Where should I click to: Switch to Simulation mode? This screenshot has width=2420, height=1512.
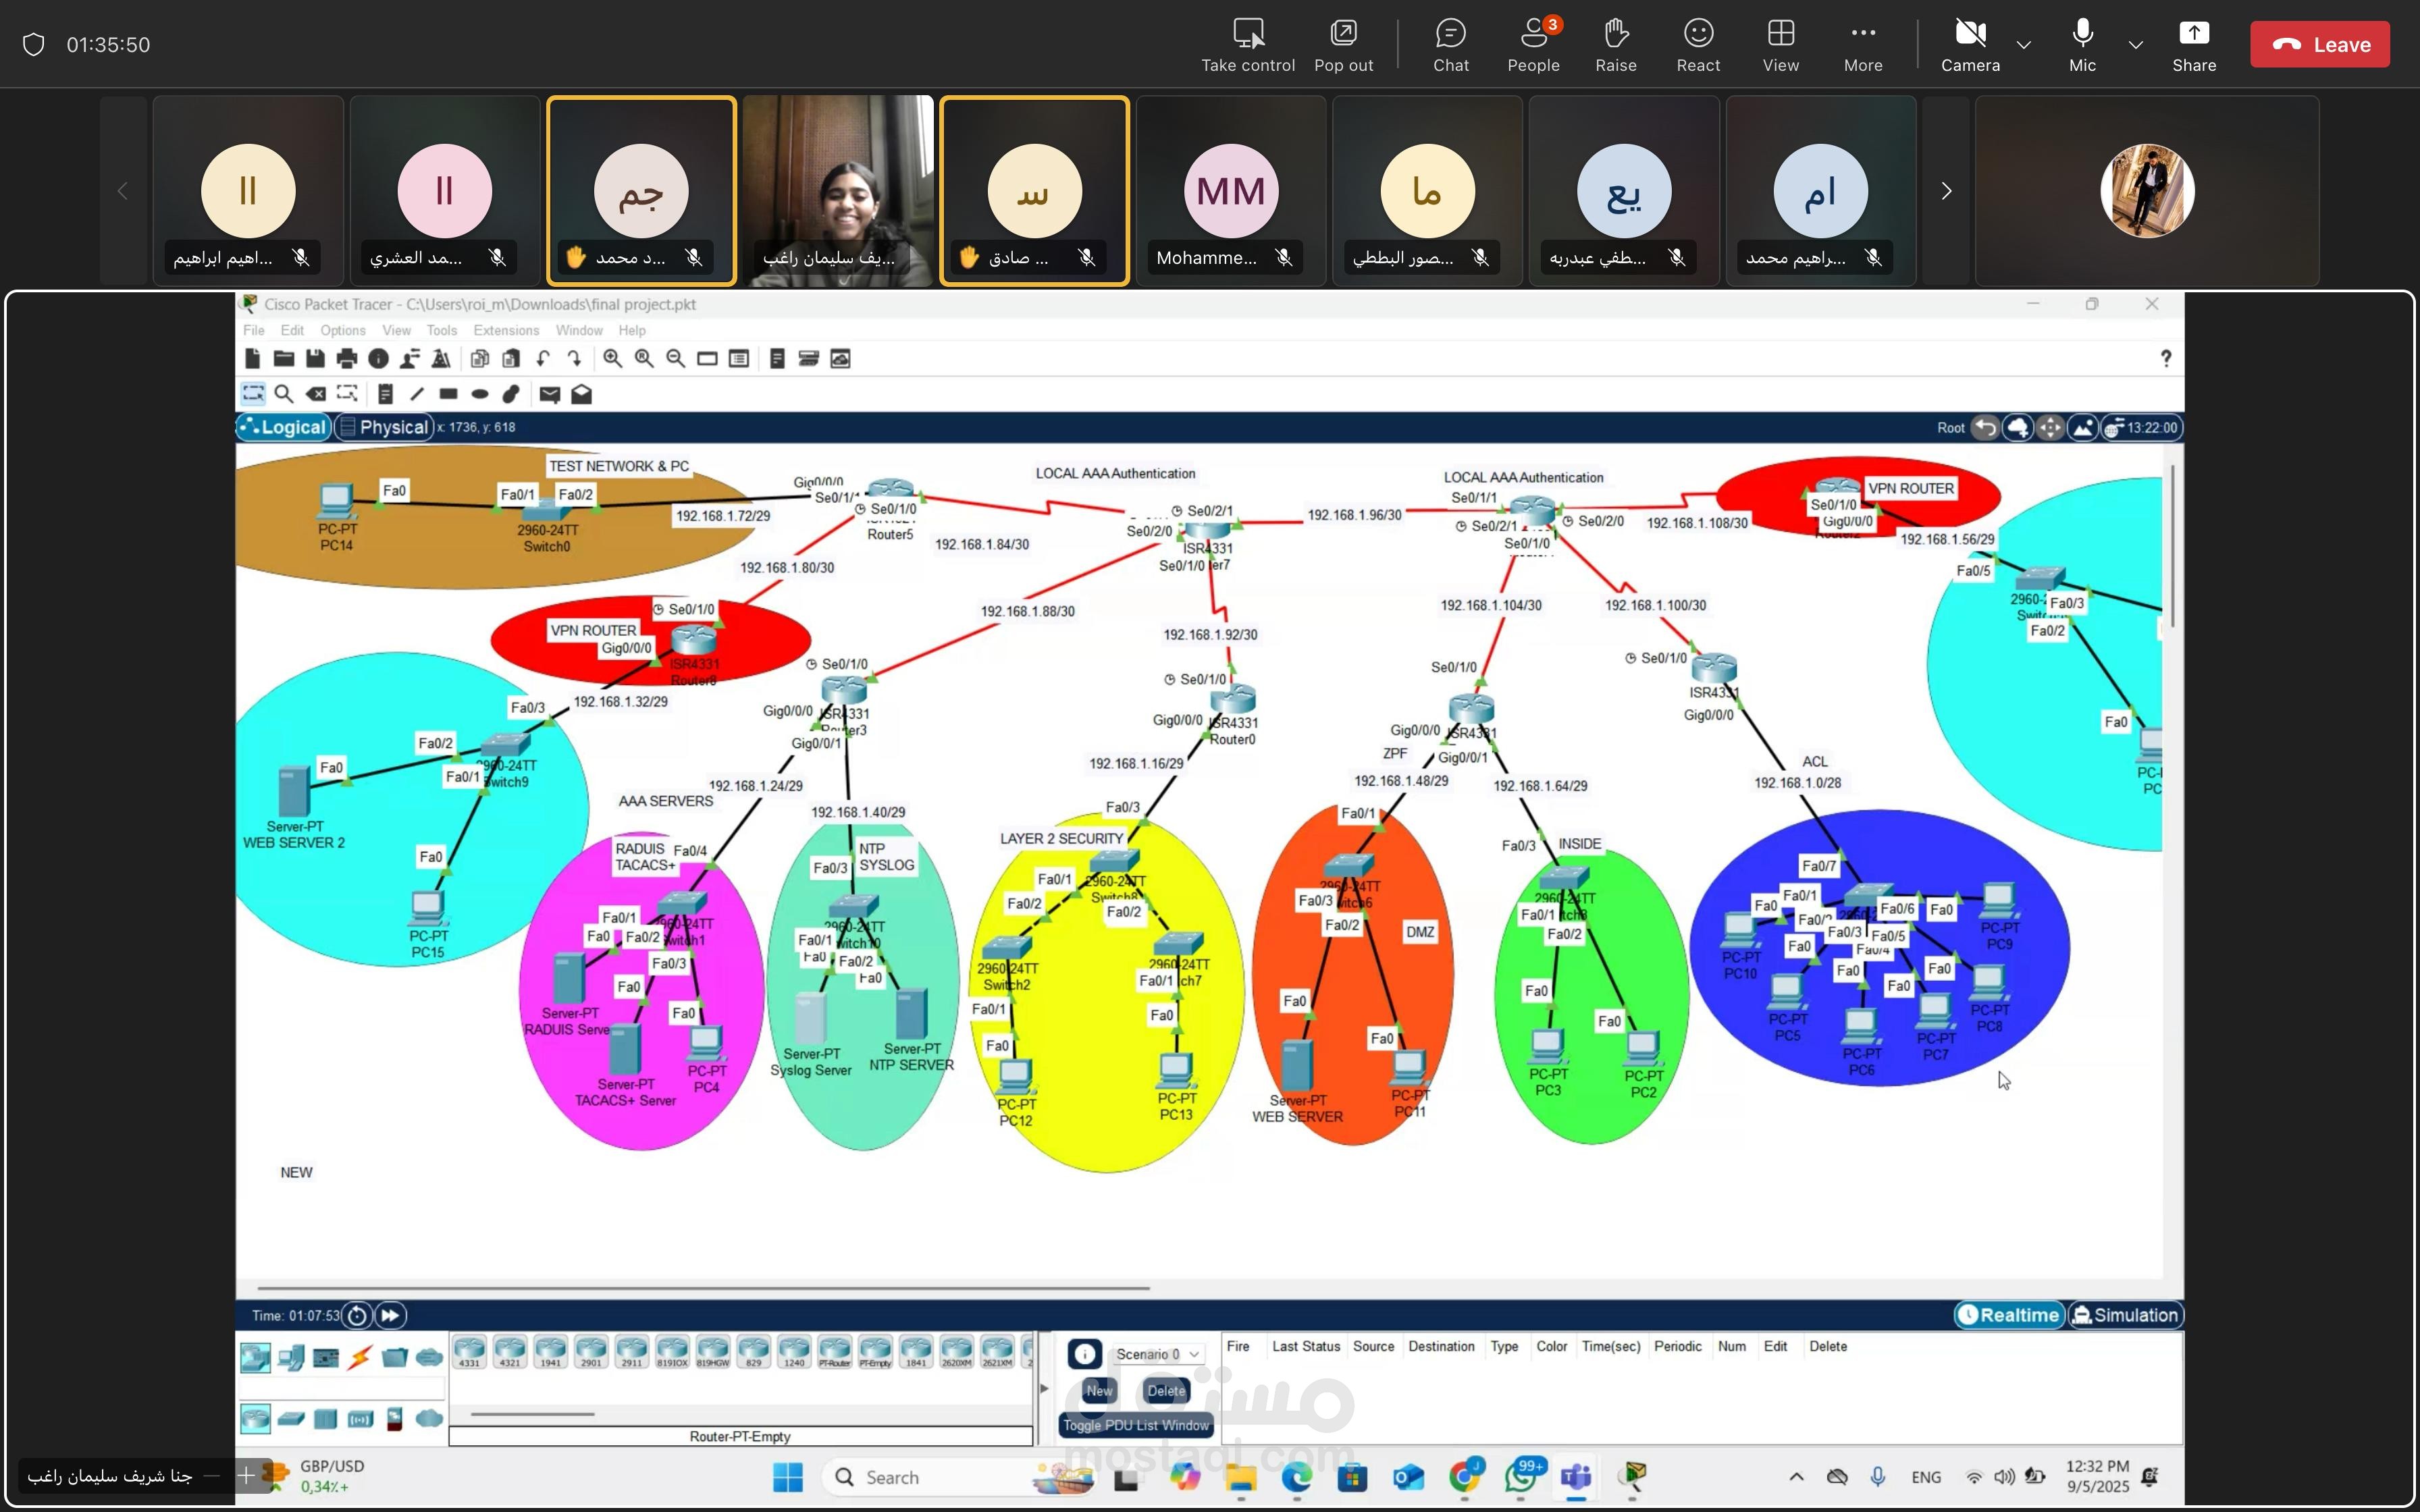click(2125, 1315)
